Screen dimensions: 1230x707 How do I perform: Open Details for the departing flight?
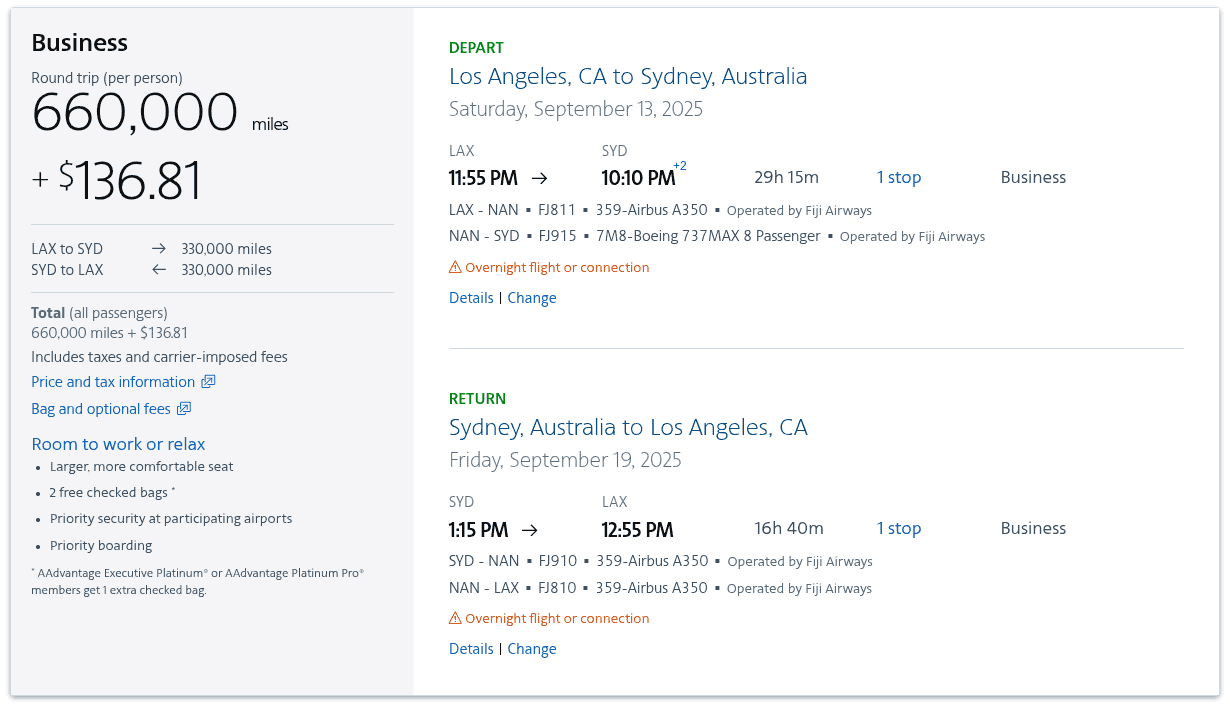[471, 297]
